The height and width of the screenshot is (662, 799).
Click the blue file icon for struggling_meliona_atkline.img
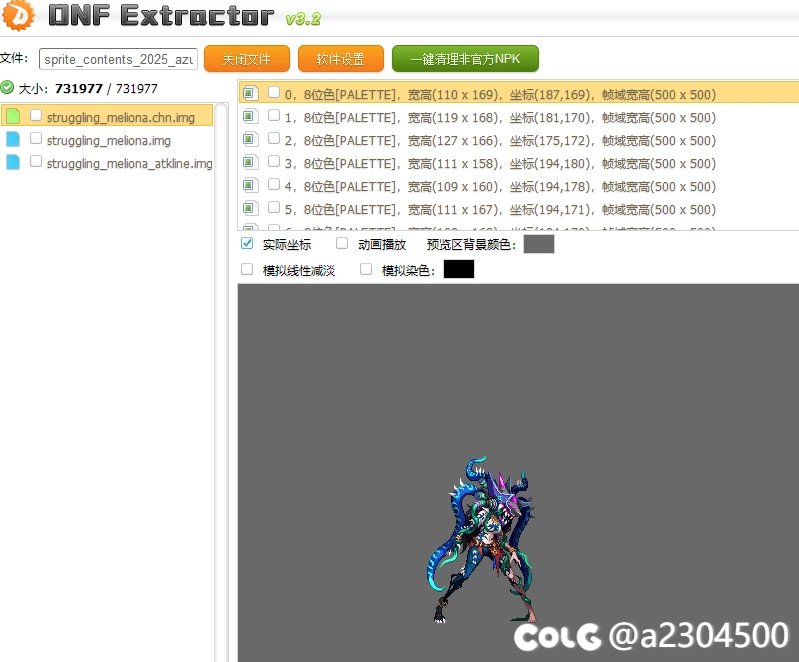coord(13,162)
